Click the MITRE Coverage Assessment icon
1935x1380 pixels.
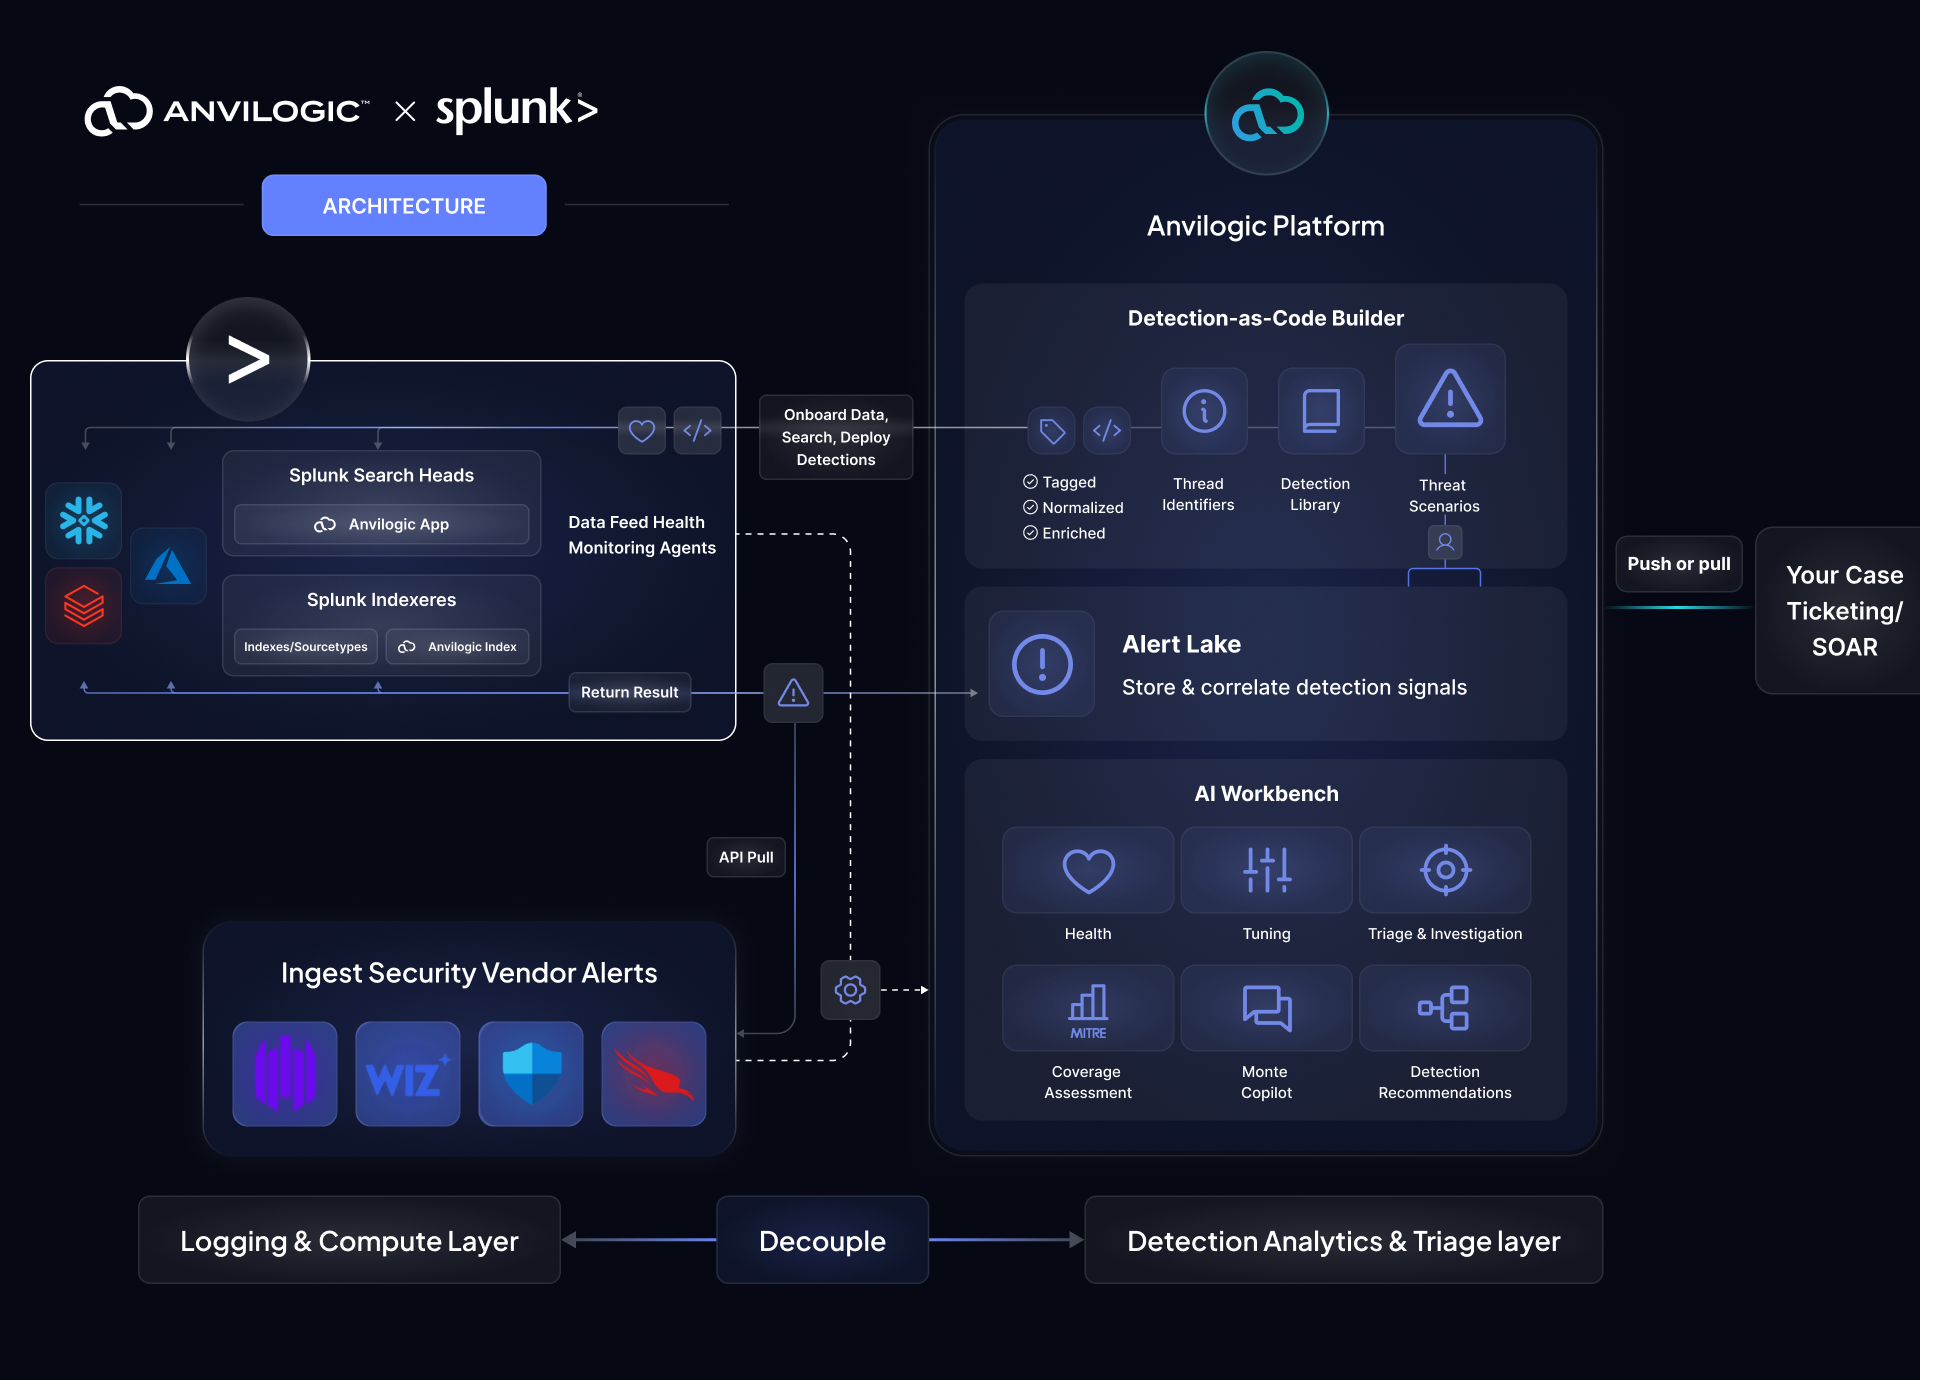1088,1008
